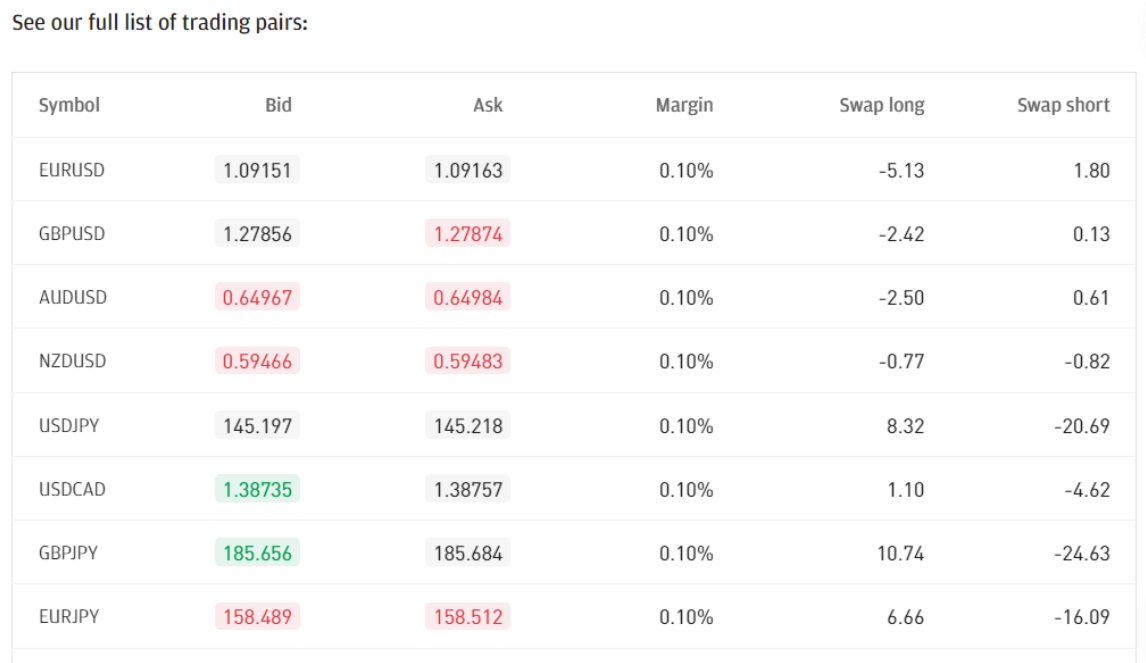The height and width of the screenshot is (663, 1146).
Task: Click GBPJPY ask price 185.684
Action: tap(468, 553)
